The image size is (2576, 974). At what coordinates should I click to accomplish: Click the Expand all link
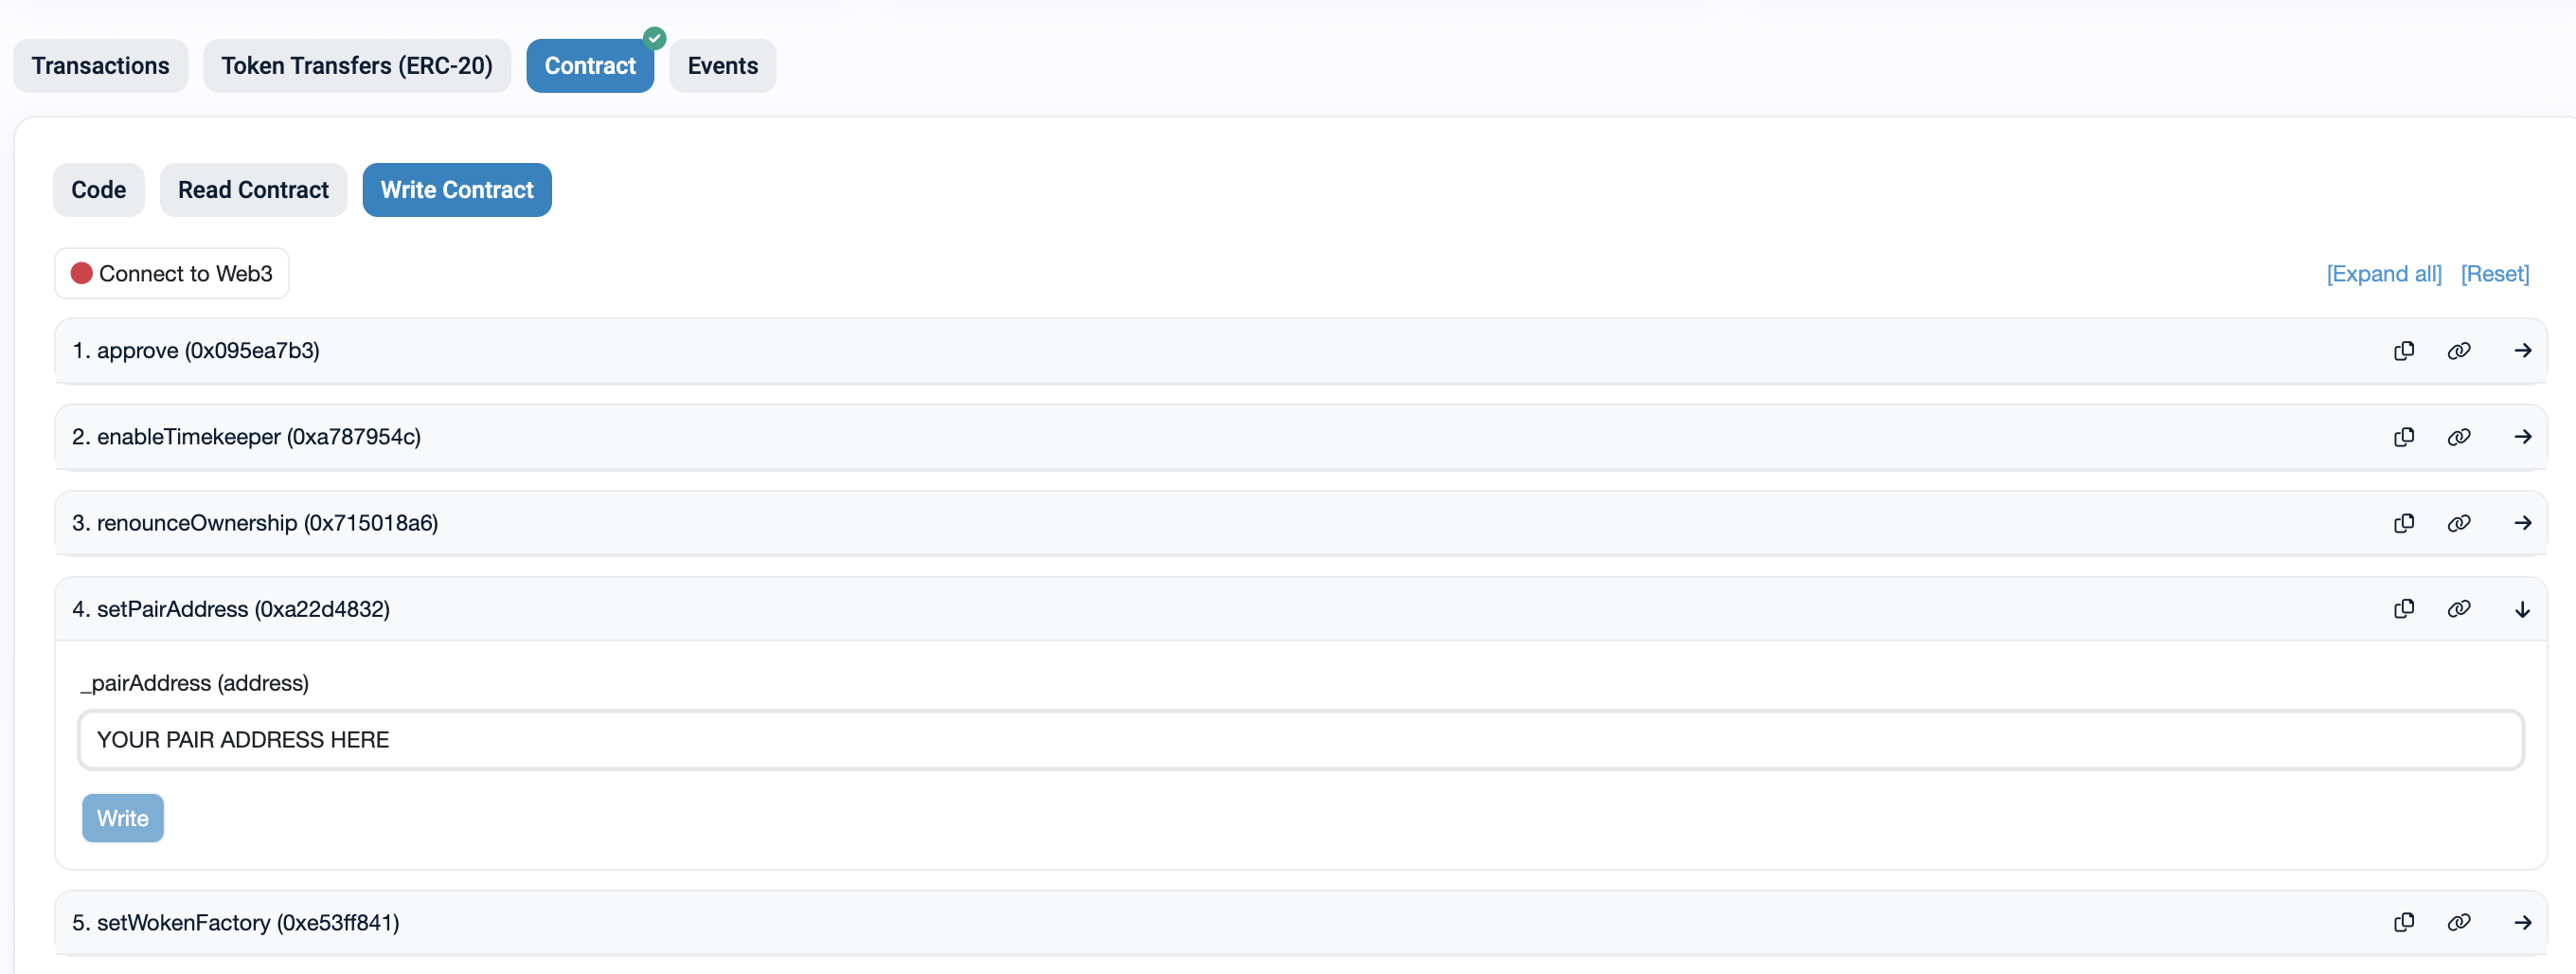2383,274
